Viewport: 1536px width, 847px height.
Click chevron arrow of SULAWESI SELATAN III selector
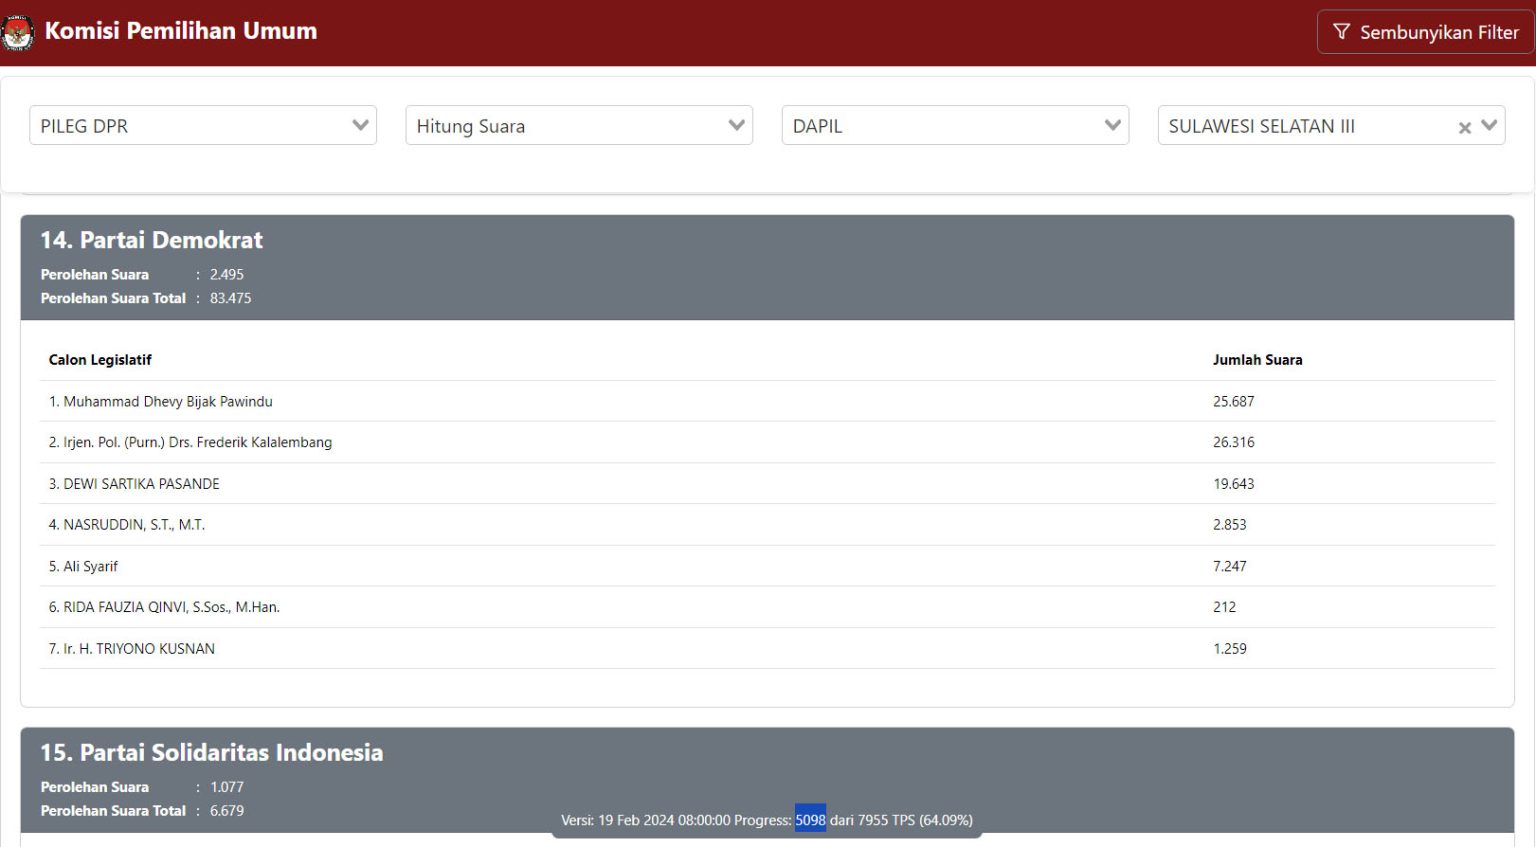tap(1490, 126)
